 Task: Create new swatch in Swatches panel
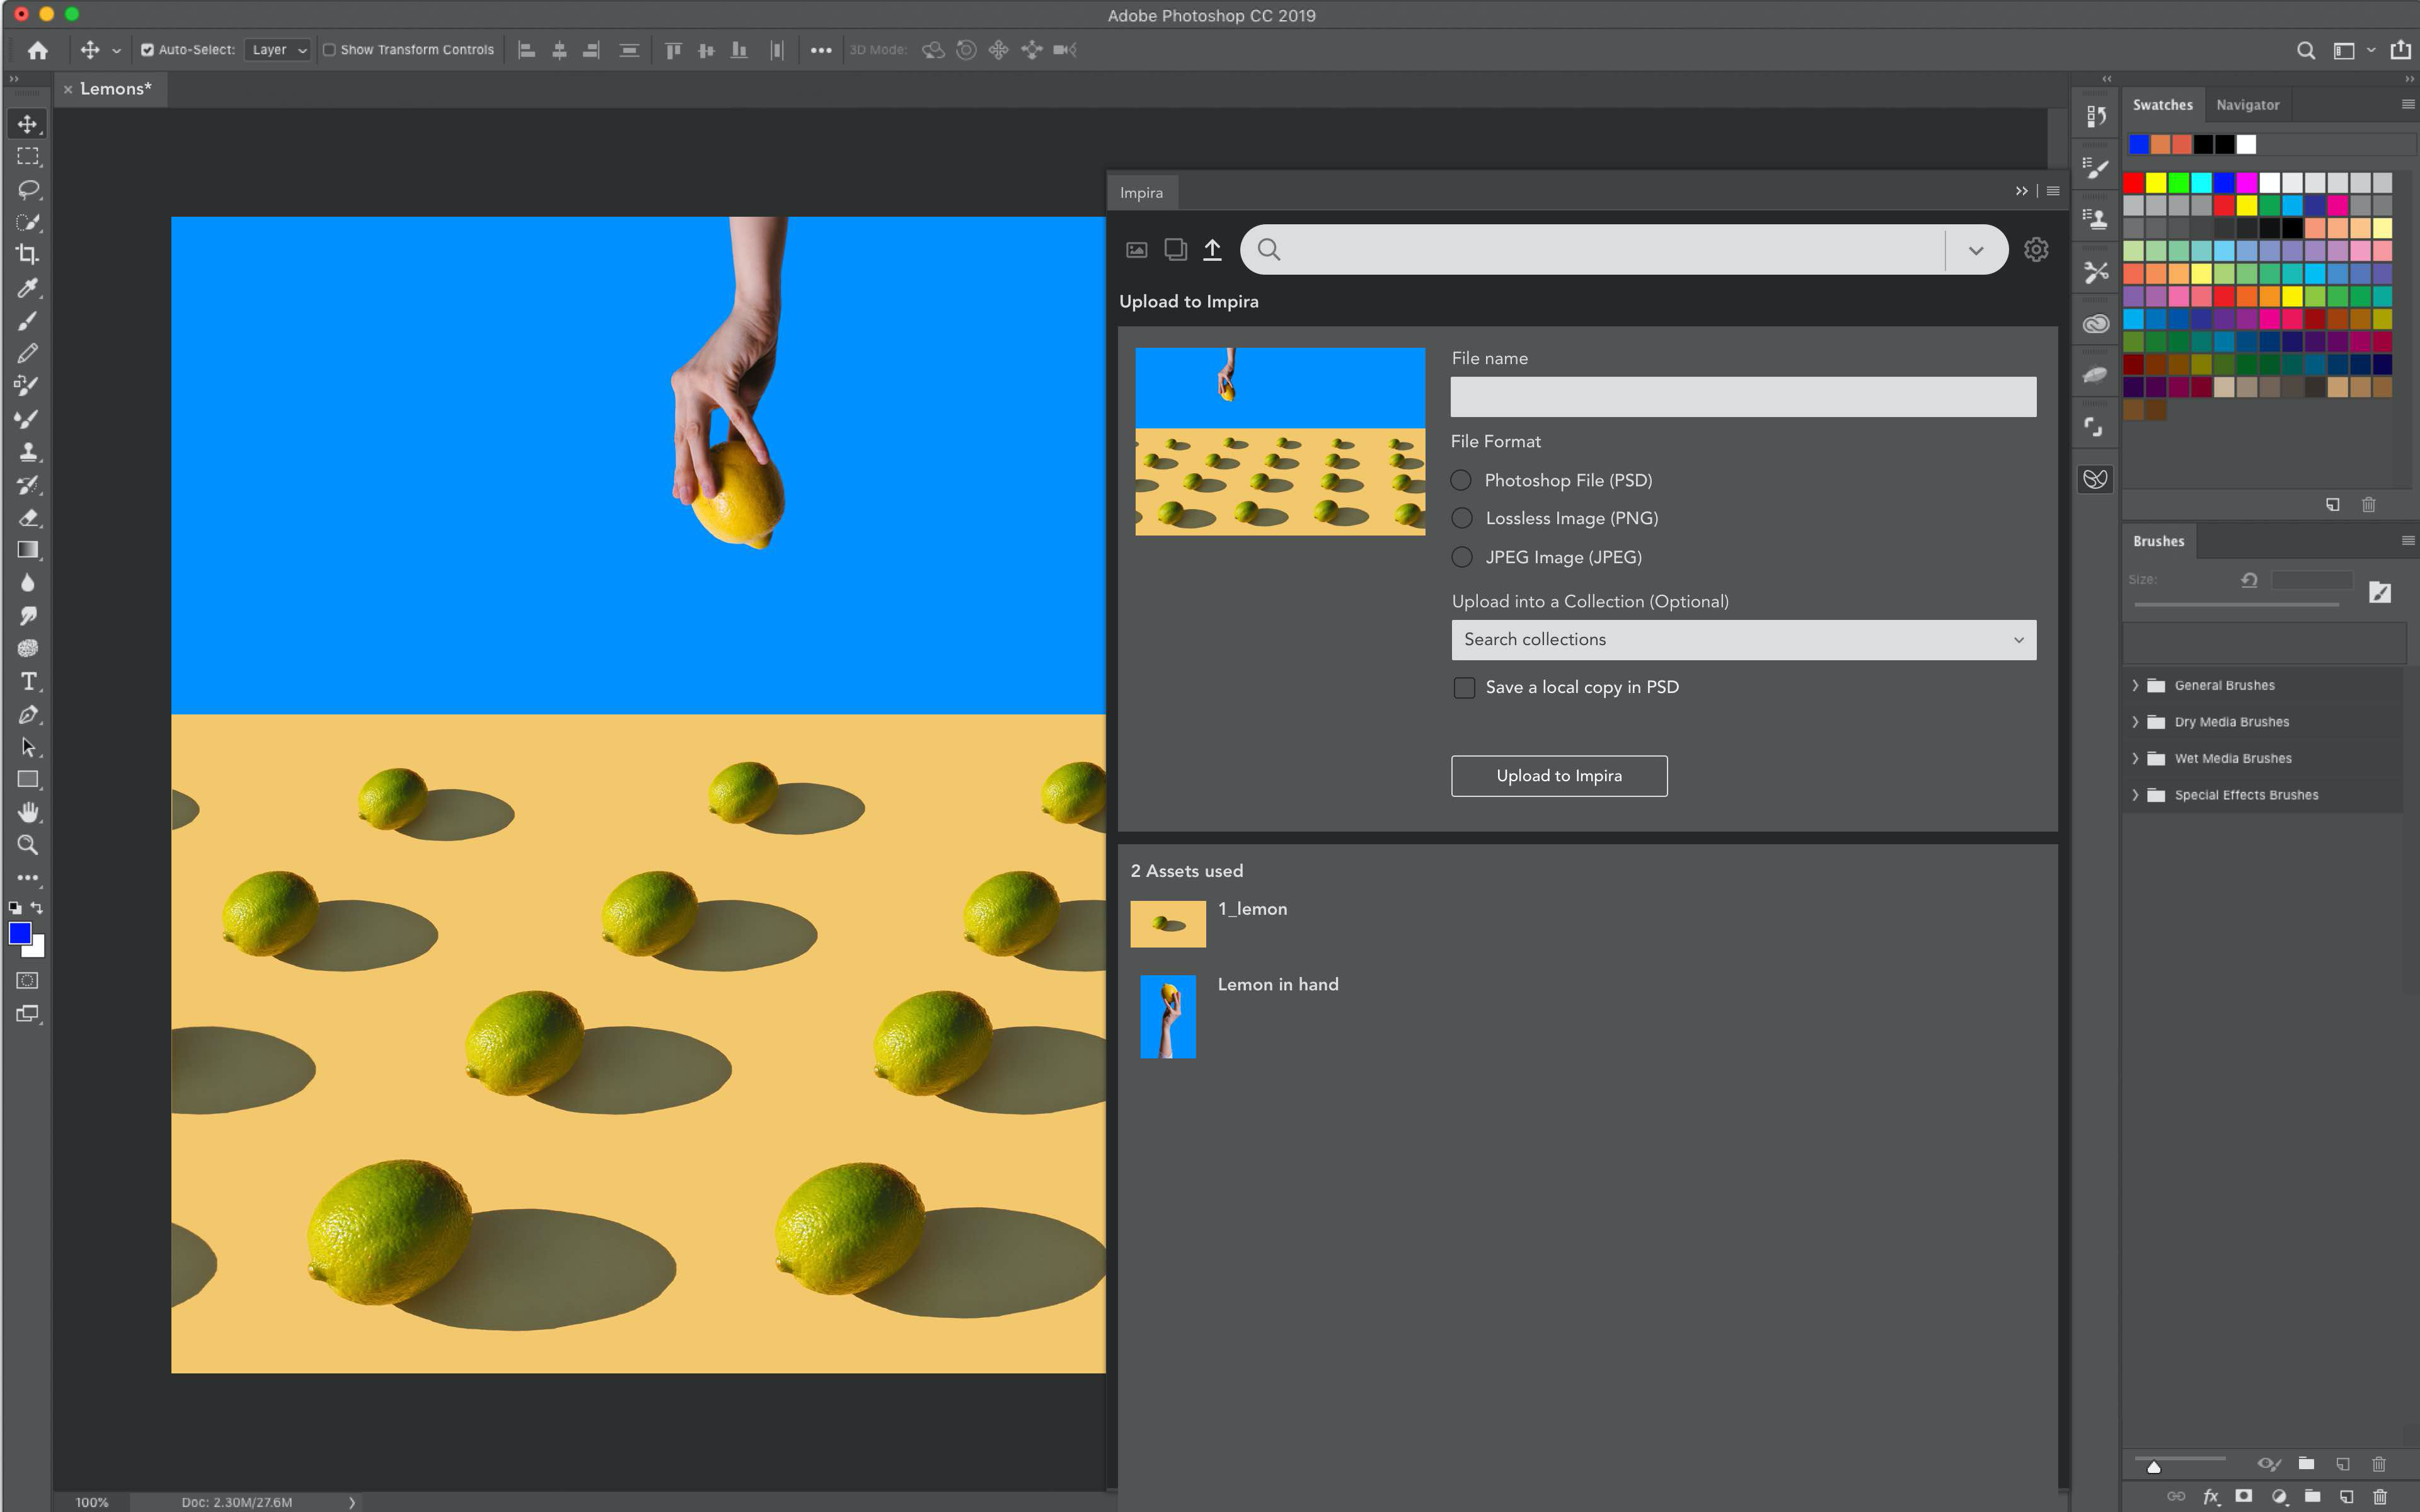pos(2333,505)
